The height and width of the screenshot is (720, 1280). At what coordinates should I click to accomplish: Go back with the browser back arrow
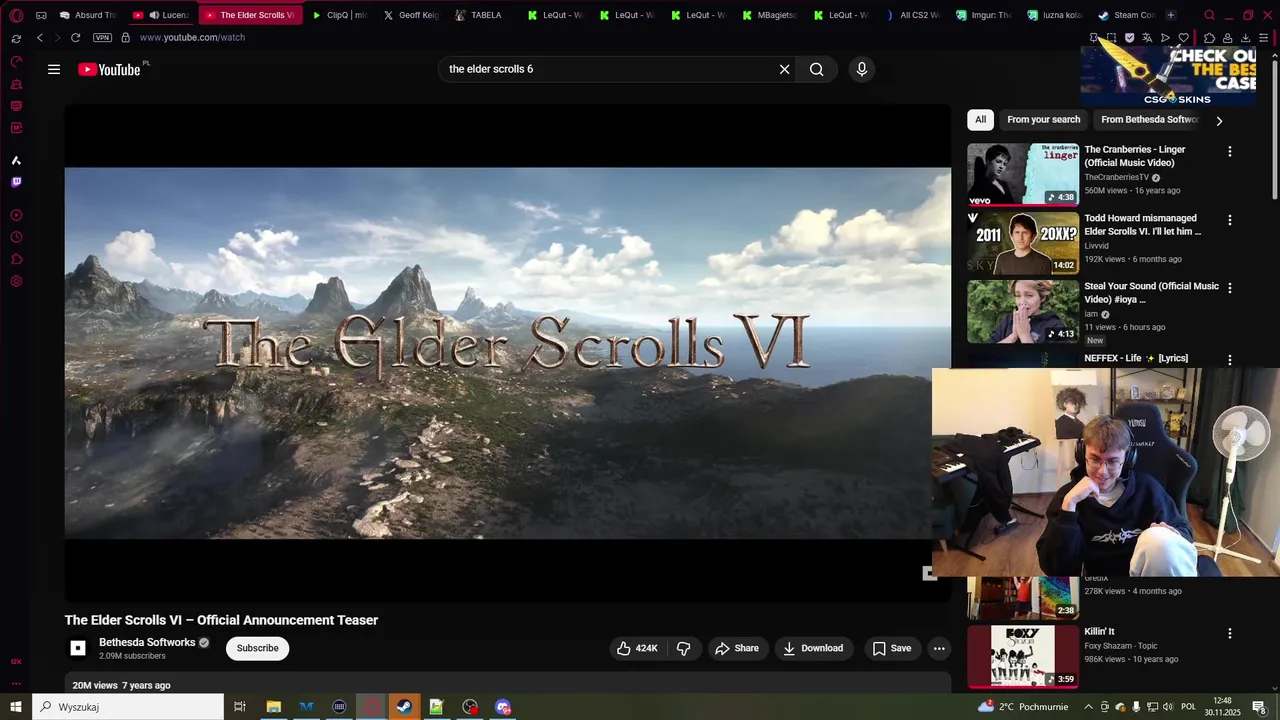point(40,37)
